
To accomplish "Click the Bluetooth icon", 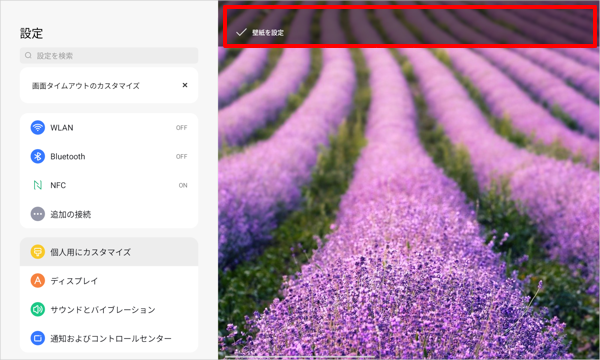I will pos(38,156).
